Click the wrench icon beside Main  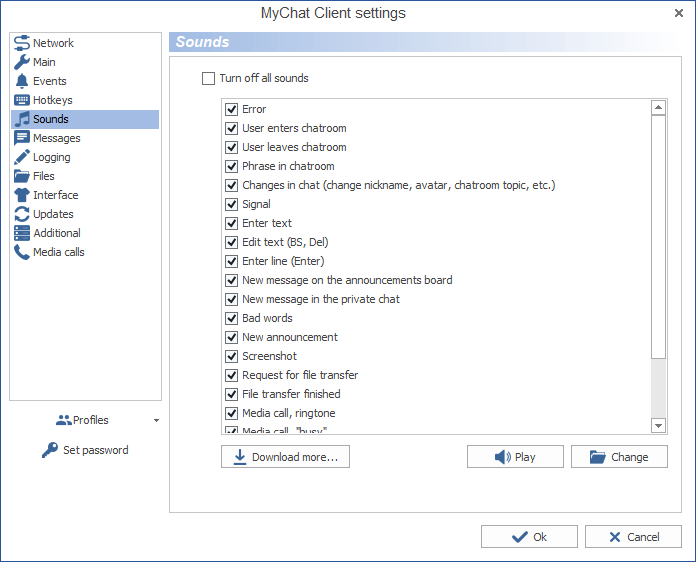coord(22,62)
